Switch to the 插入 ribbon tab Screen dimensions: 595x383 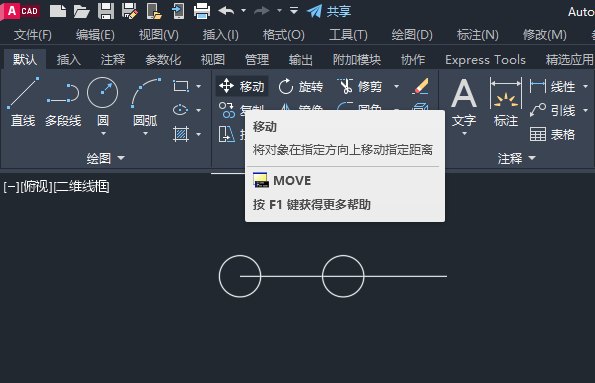click(69, 60)
